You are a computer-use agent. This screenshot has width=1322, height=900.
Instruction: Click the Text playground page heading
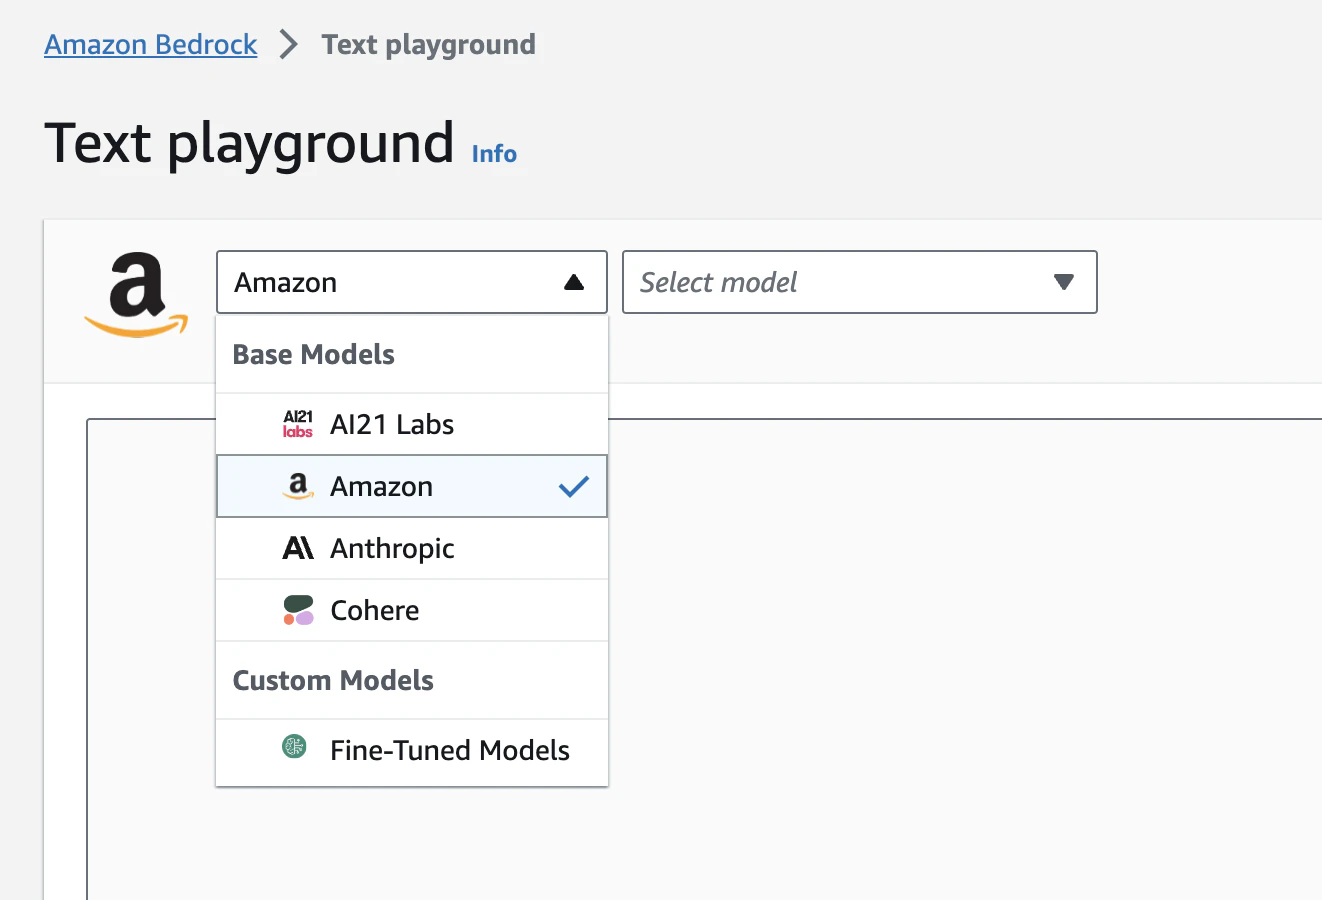249,143
